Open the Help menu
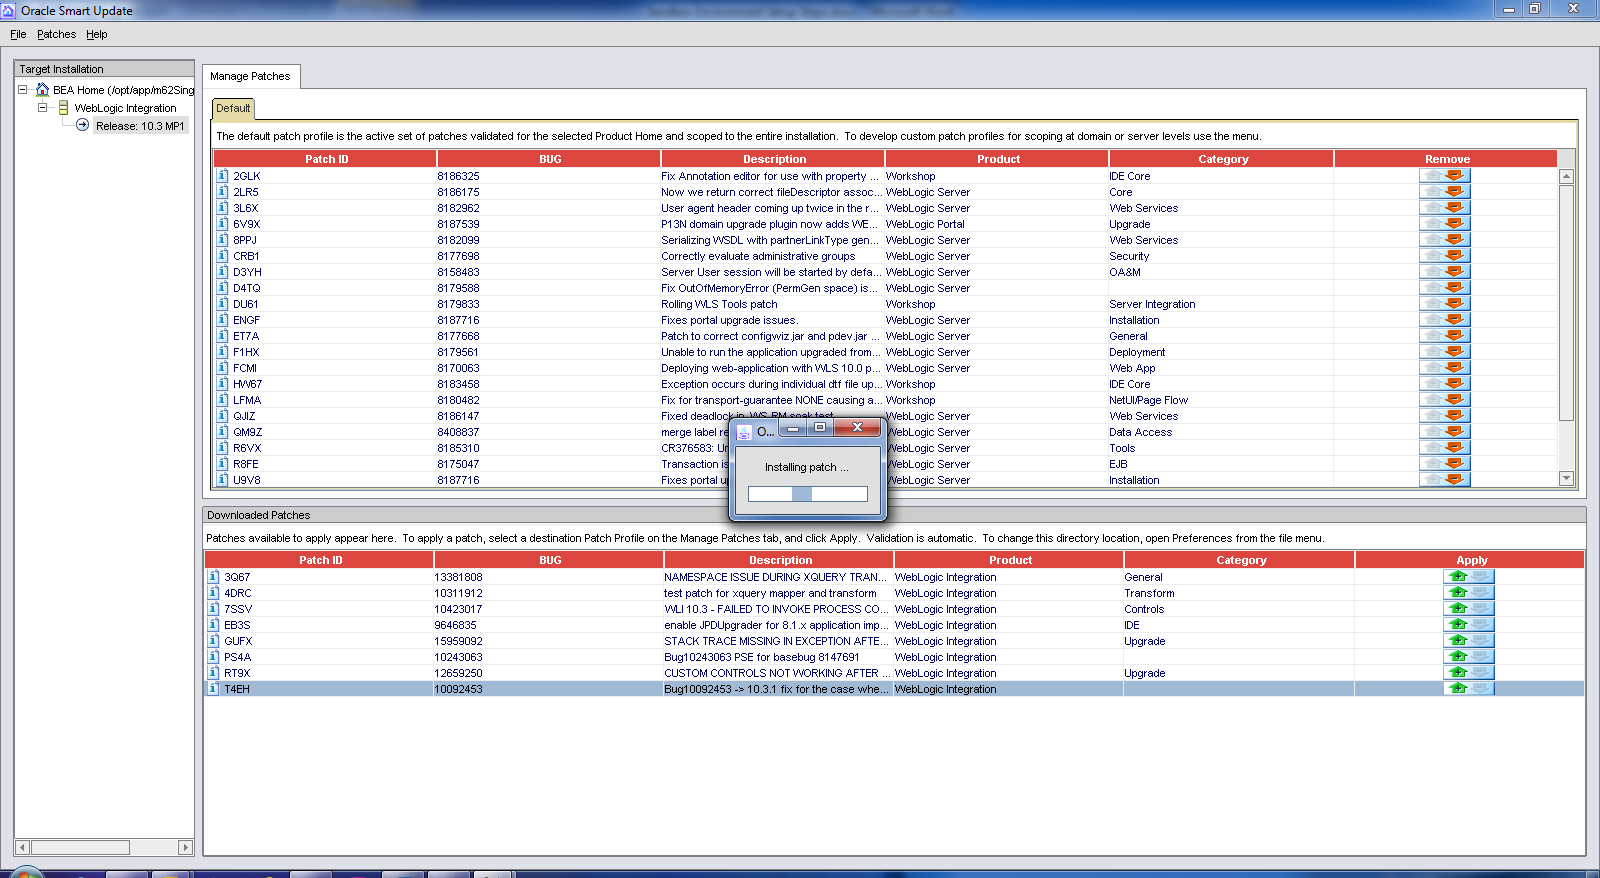Screen dimensions: 1600x878 point(96,34)
